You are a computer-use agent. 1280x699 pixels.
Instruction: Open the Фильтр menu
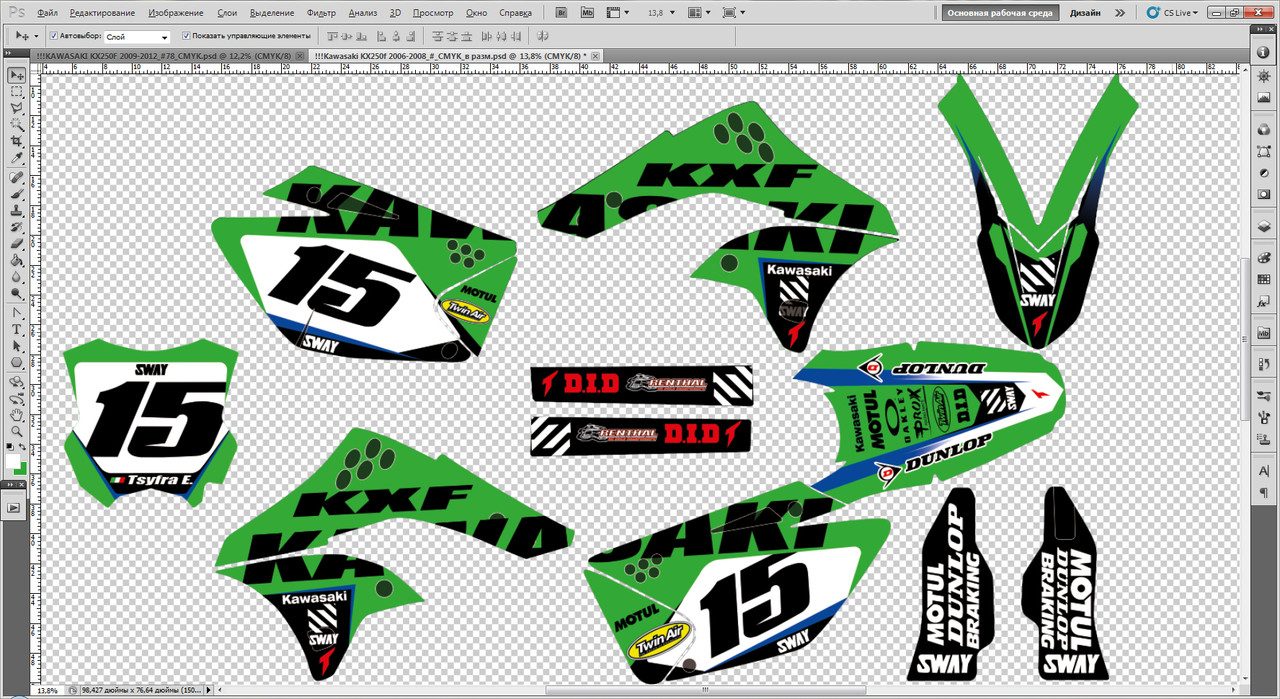(321, 13)
